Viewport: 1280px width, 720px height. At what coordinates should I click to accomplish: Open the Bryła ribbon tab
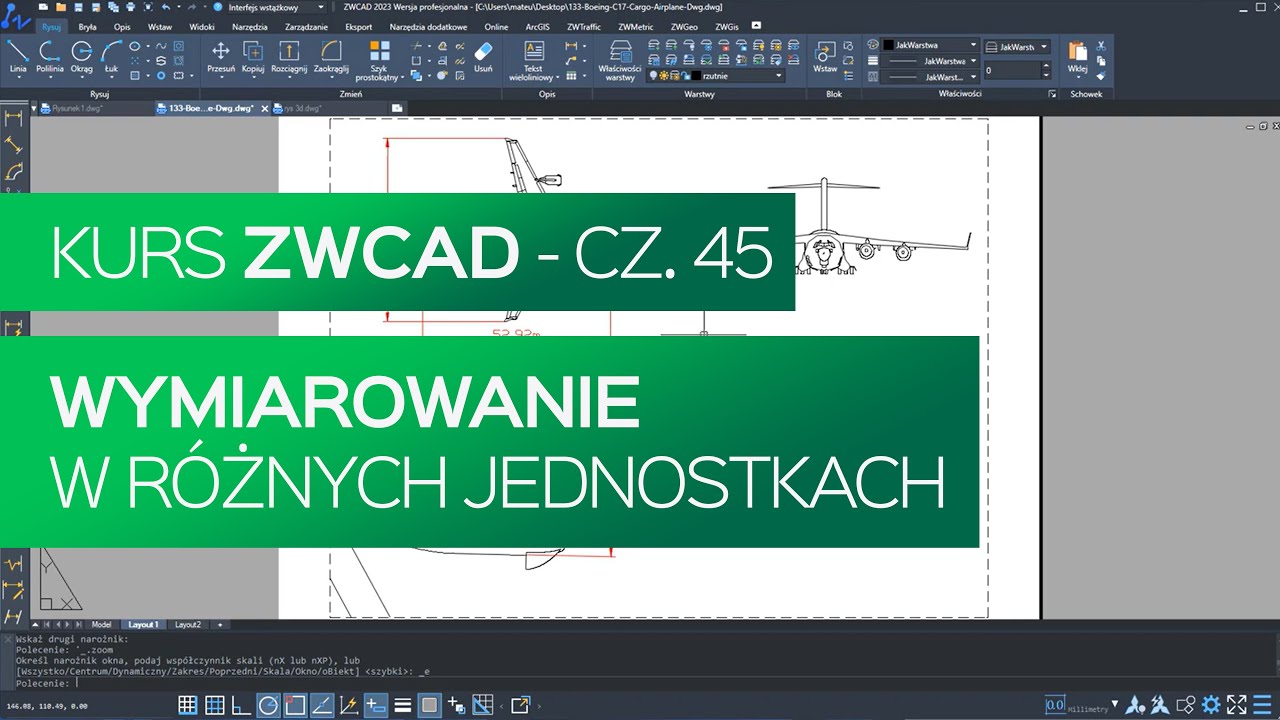tap(87, 27)
